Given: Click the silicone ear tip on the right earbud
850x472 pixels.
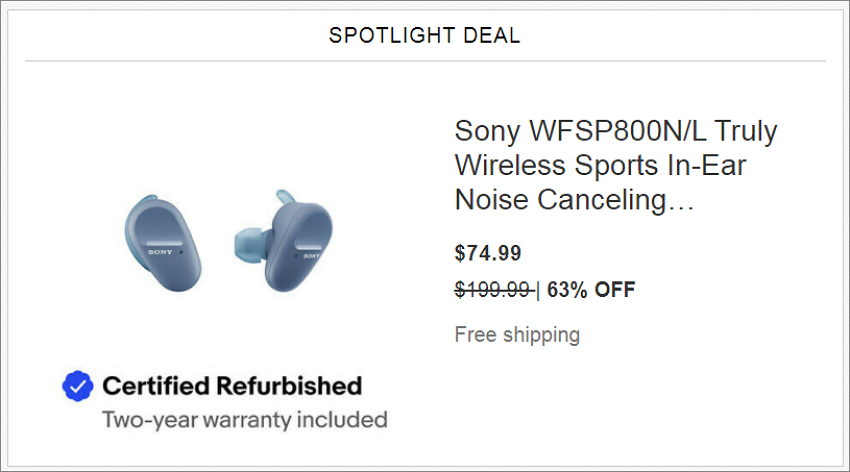Looking at the screenshot, I should pos(250,243).
